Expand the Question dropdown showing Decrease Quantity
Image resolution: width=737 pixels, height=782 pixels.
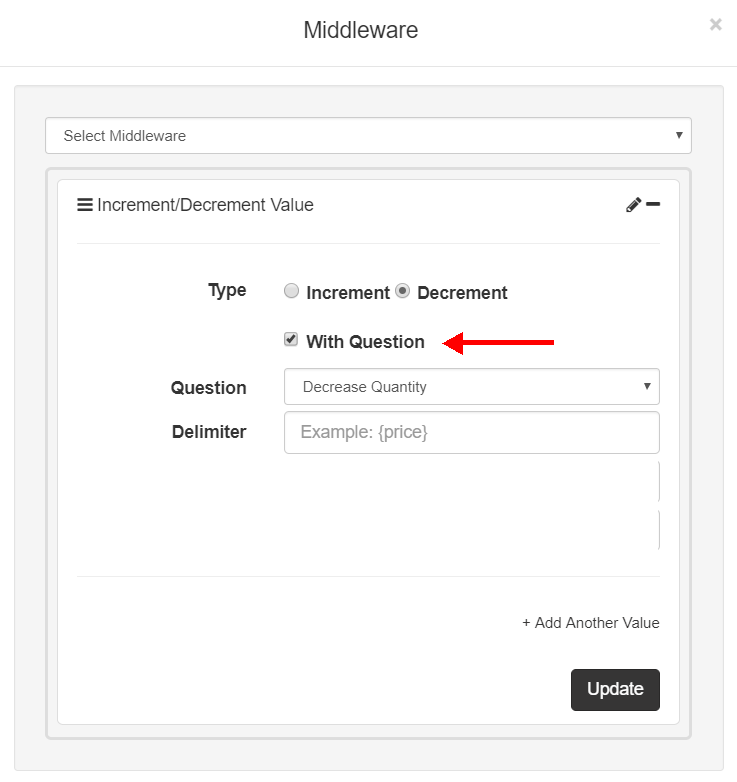click(x=471, y=387)
